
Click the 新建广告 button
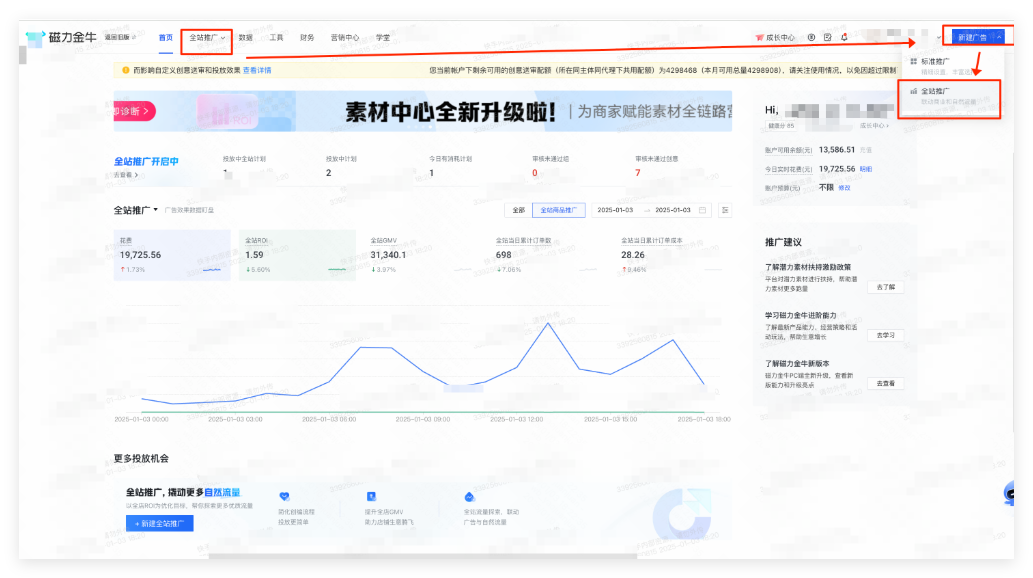[x=978, y=38]
